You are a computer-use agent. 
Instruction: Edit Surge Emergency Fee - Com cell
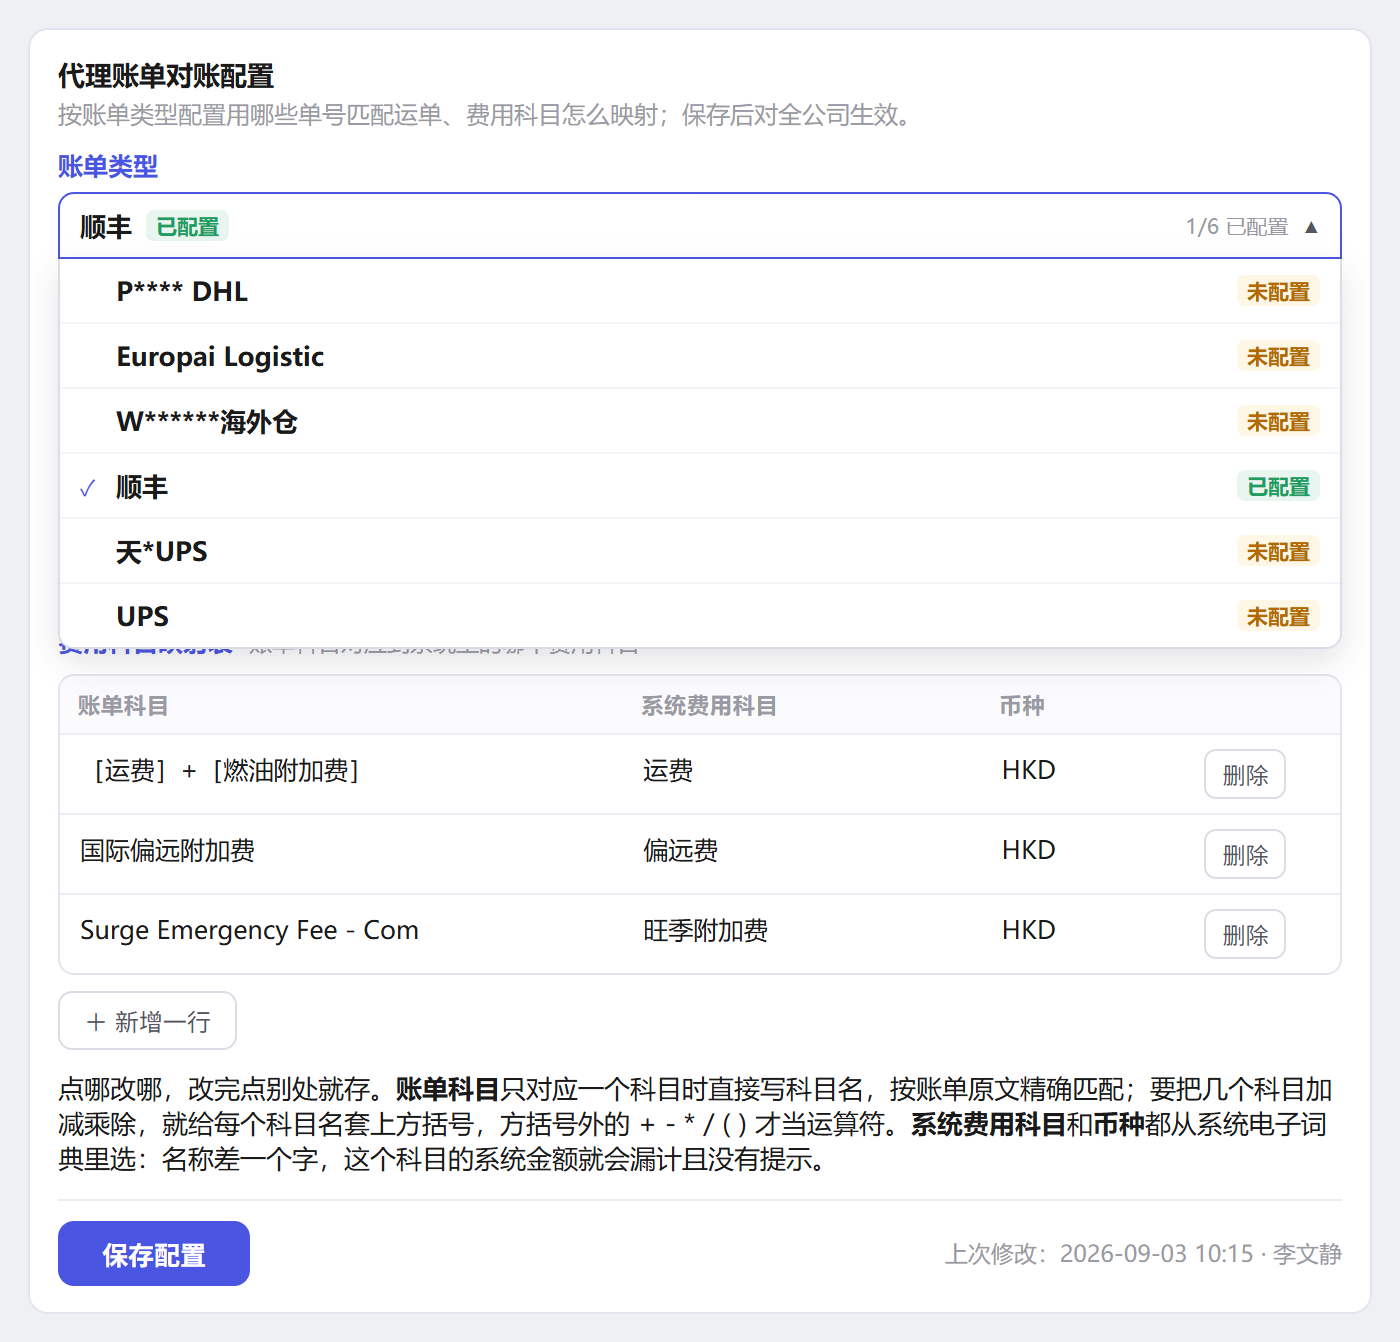tap(250, 931)
